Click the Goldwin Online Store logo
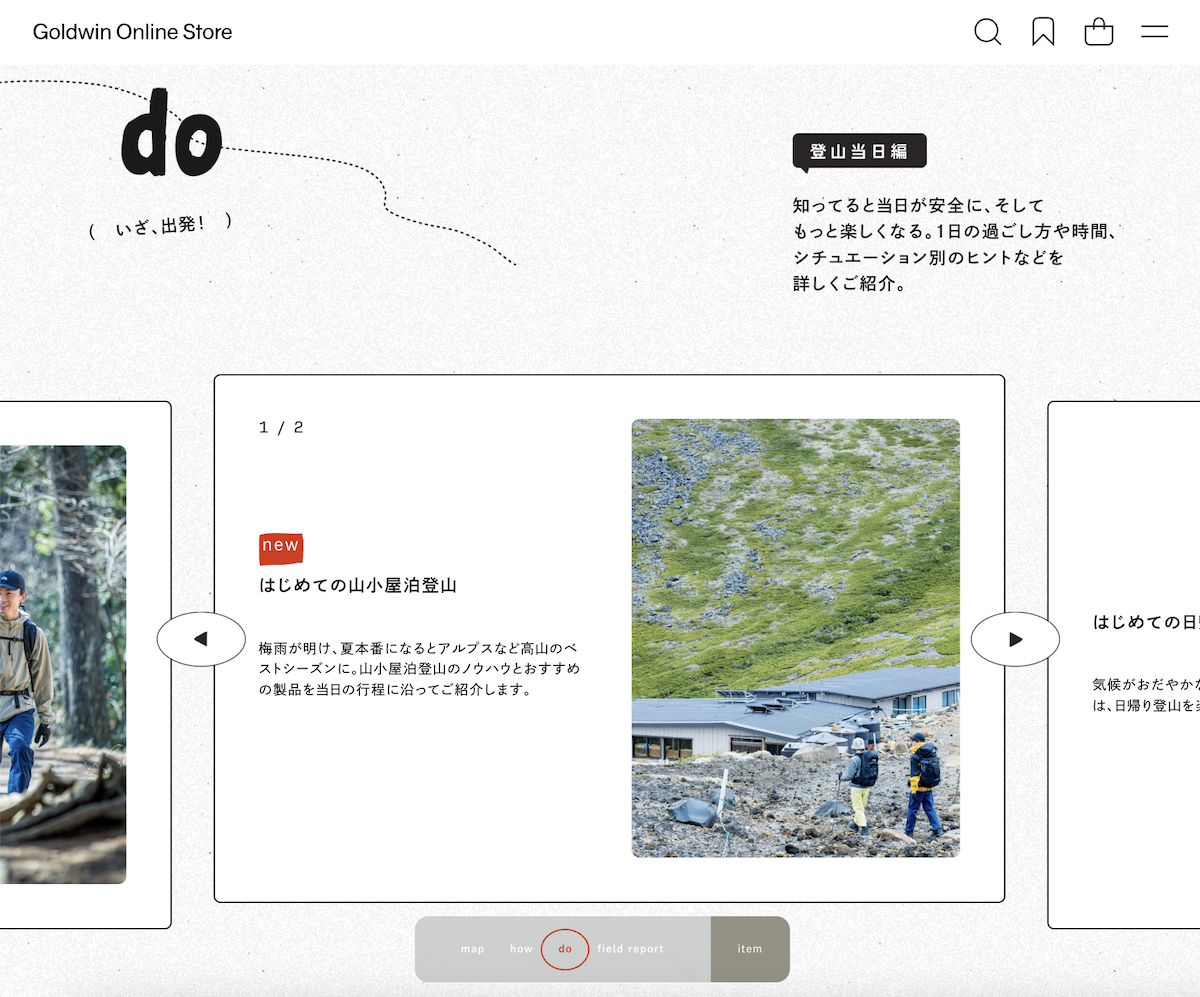This screenshot has width=1200, height=997. (x=133, y=32)
